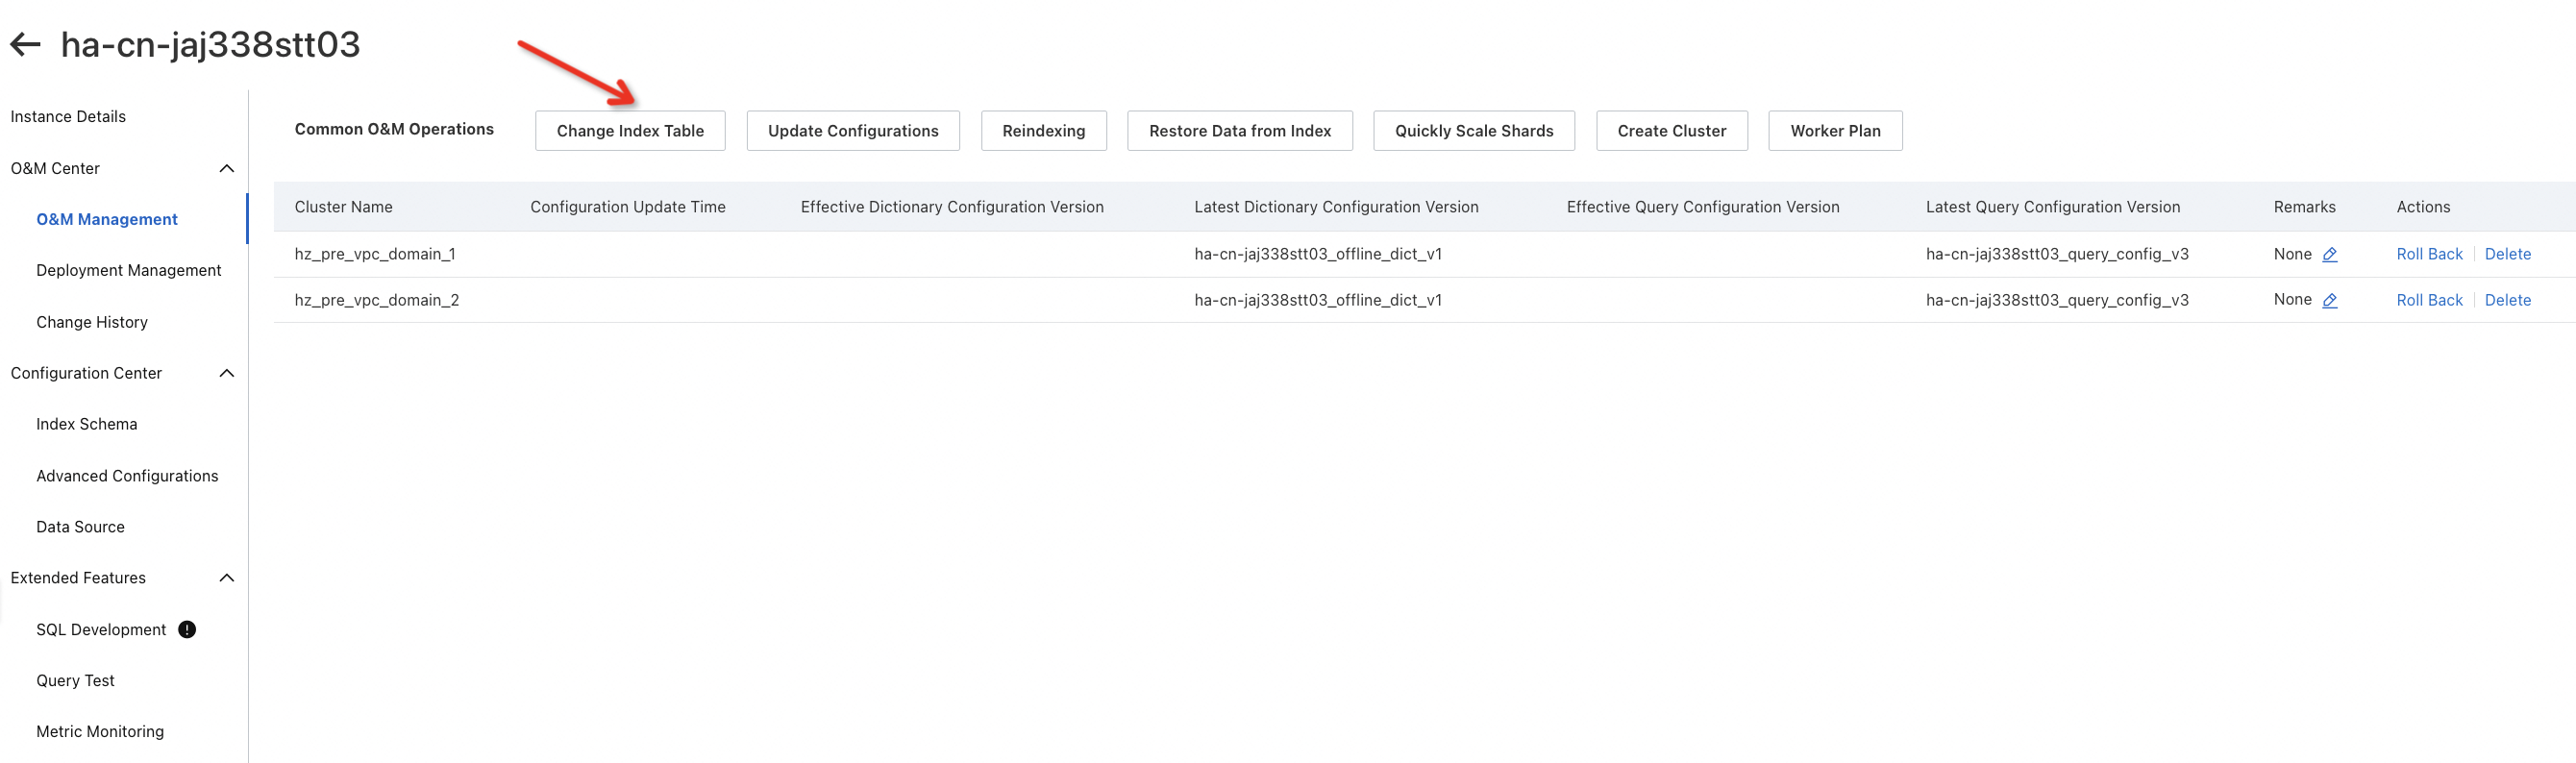The height and width of the screenshot is (763, 2576).
Task: Open Instance Details page
Action: click(68, 116)
